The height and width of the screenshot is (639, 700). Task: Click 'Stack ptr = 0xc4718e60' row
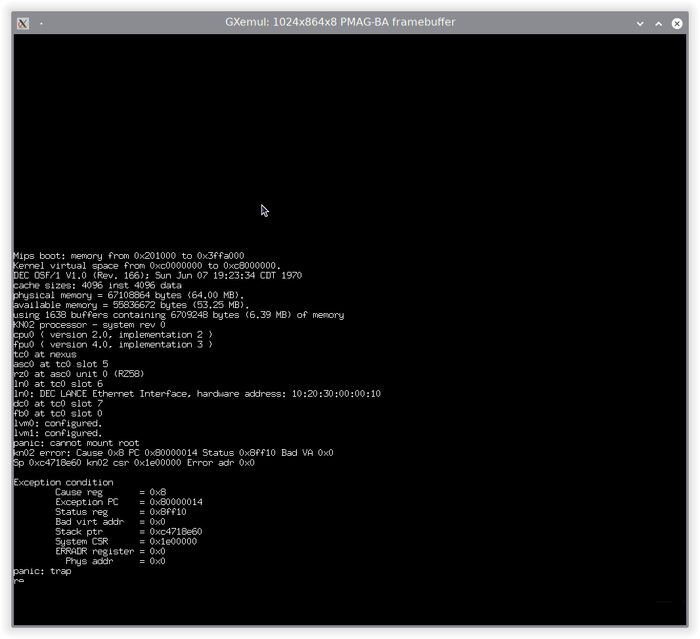[x=129, y=531]
